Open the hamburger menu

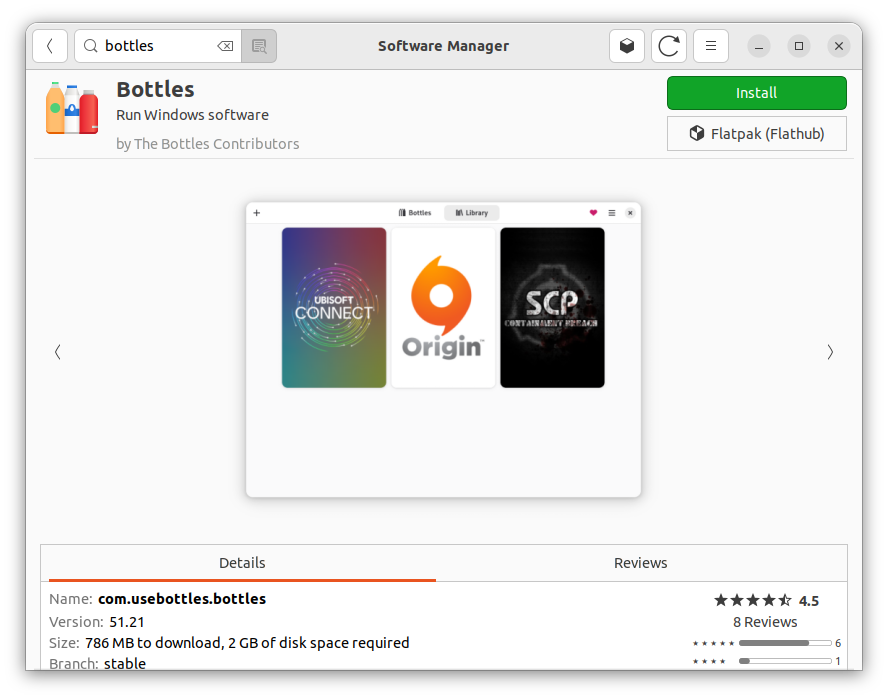click(x=711, y=46)
